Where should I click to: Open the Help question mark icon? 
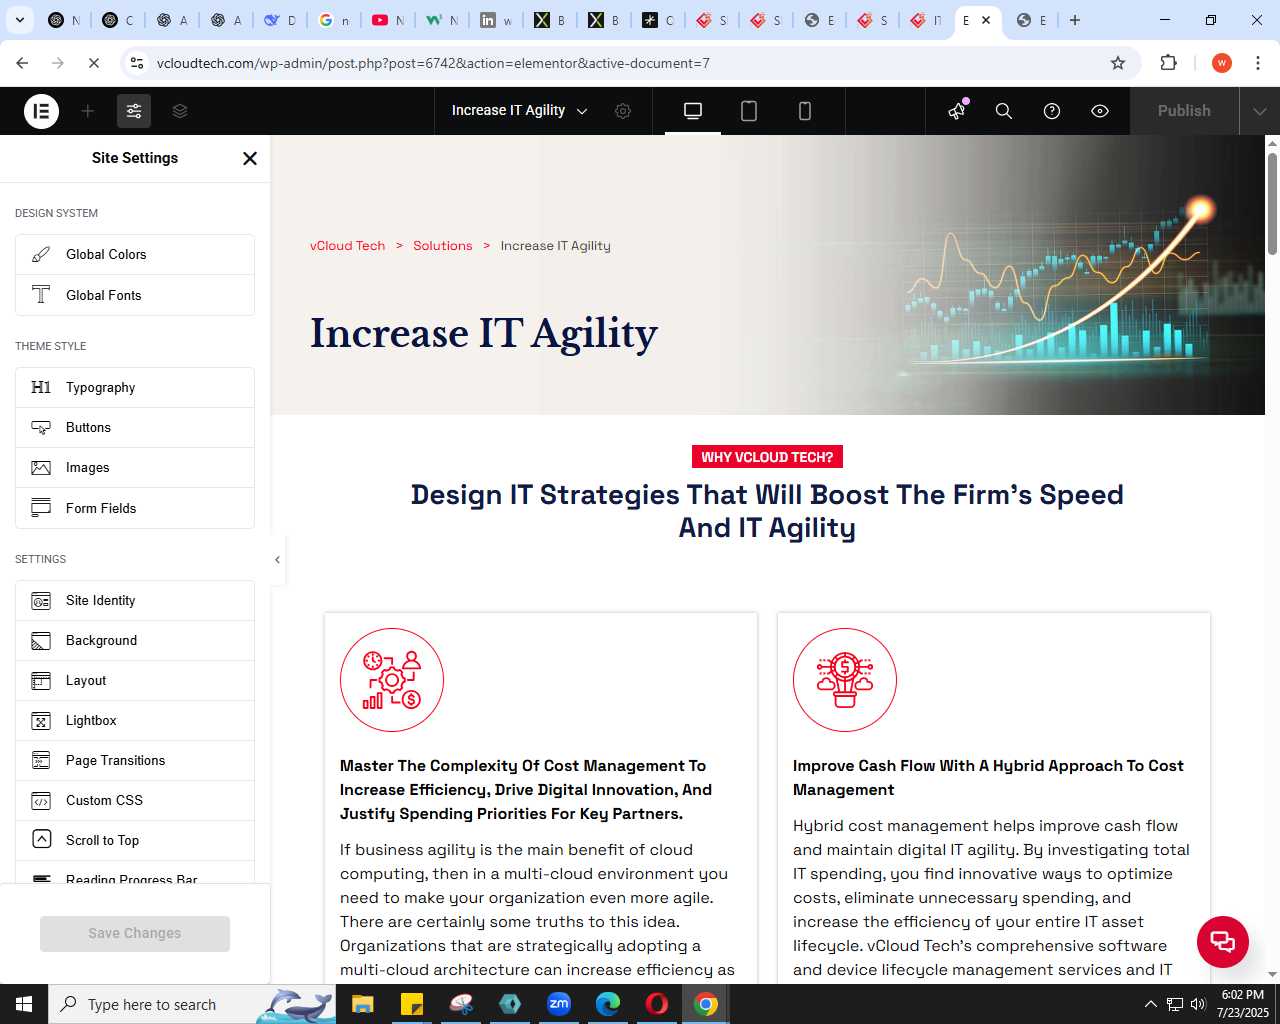(1052, 111)
